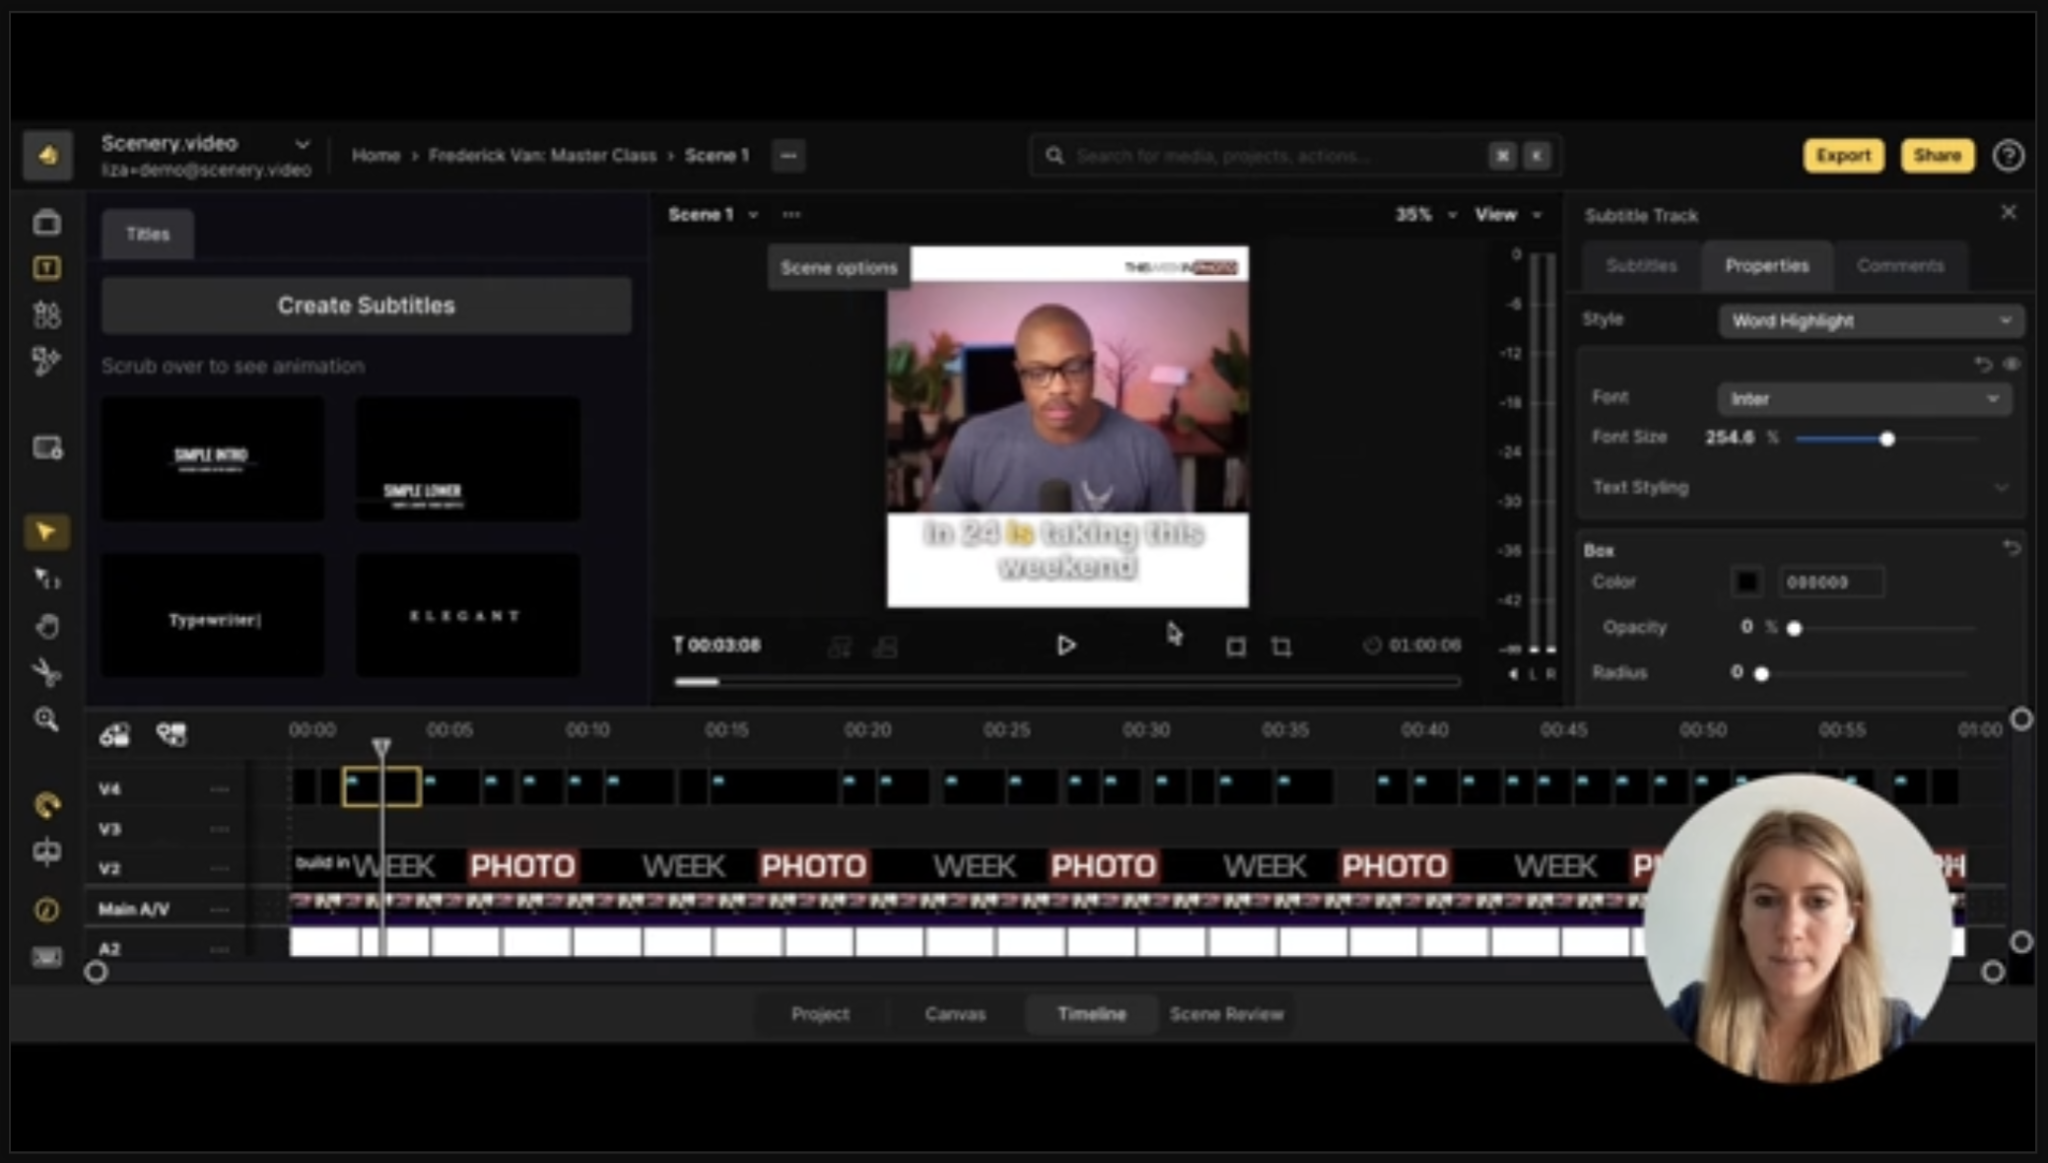
Task: Open the Scene Review tab
Action: (x=1226, y=1014)
